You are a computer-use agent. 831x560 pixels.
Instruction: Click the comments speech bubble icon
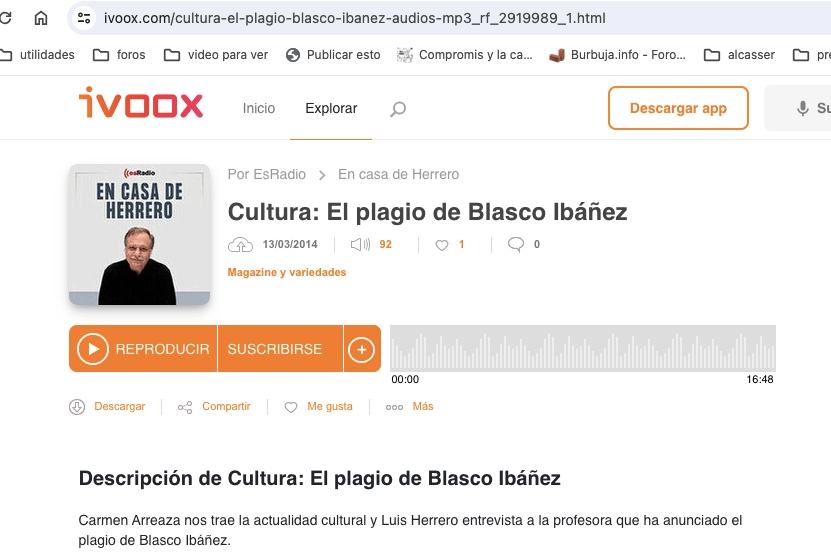(x=516, y=244)
